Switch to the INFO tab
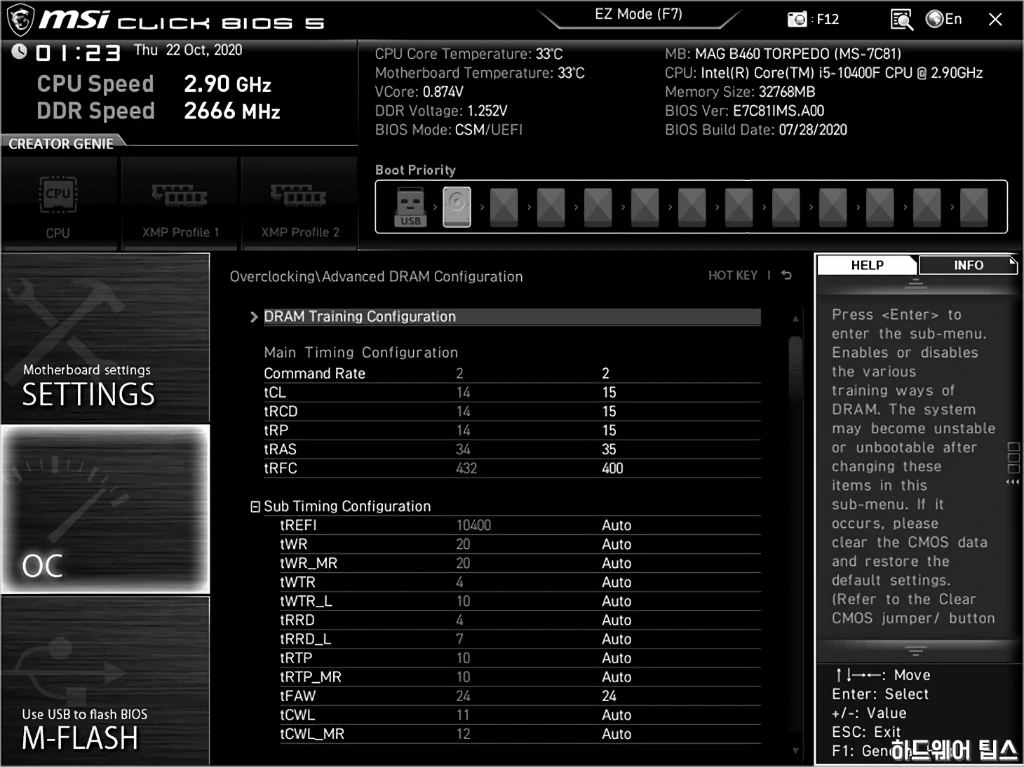1024x767 pixels. coord(968,265)
